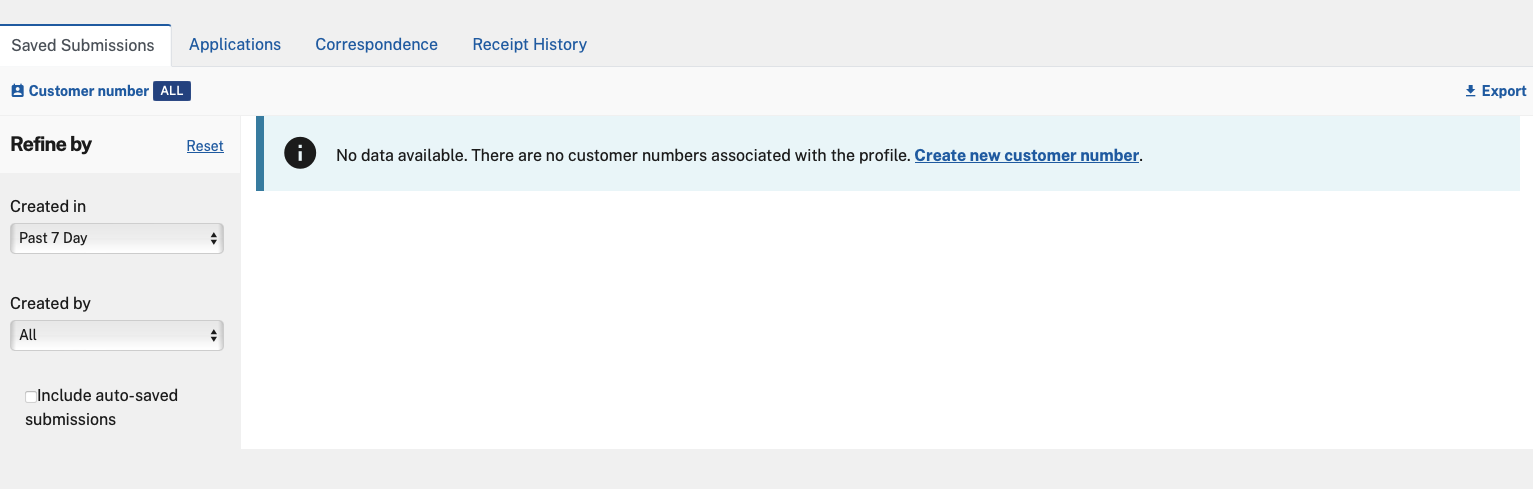
Task: Enable Include auto-saved submissions checkbox
Action: point(31,397)
